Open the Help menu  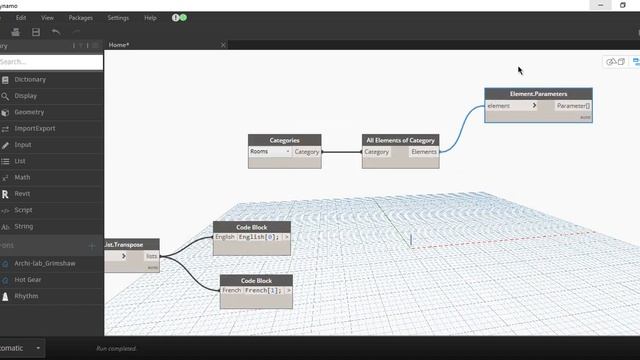(x=150, y=18)
